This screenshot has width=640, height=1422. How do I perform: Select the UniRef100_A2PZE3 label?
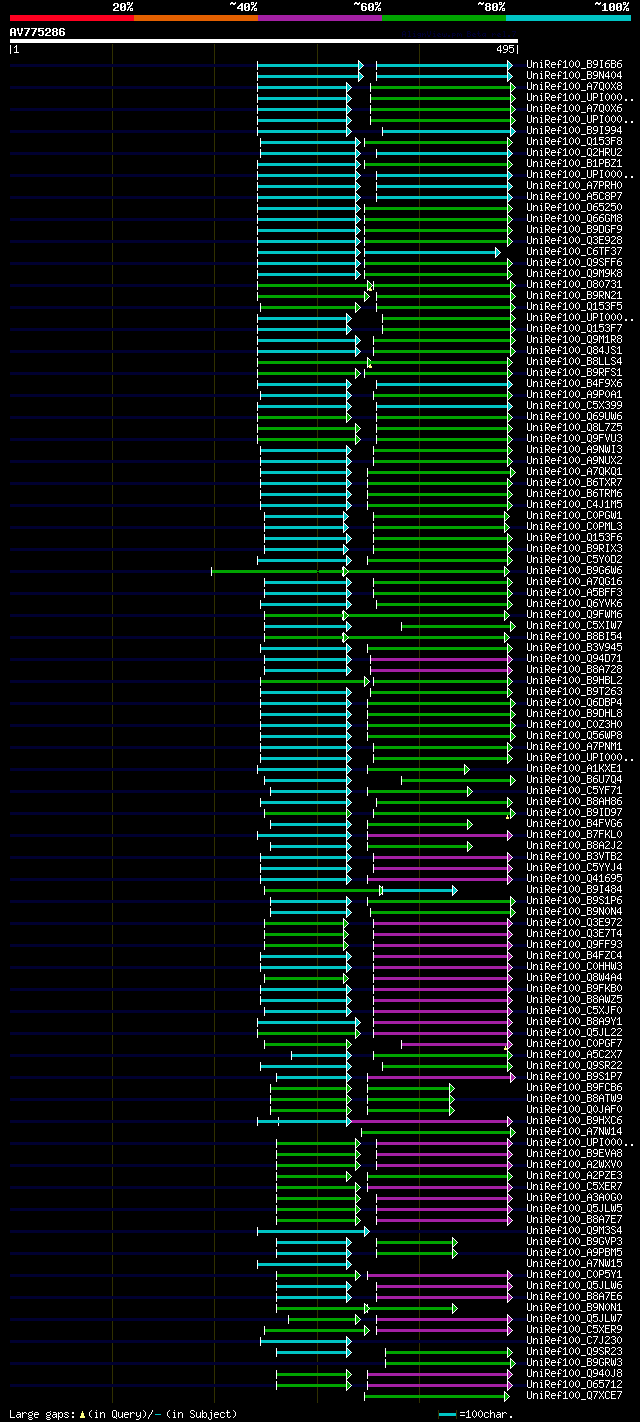574,1175
